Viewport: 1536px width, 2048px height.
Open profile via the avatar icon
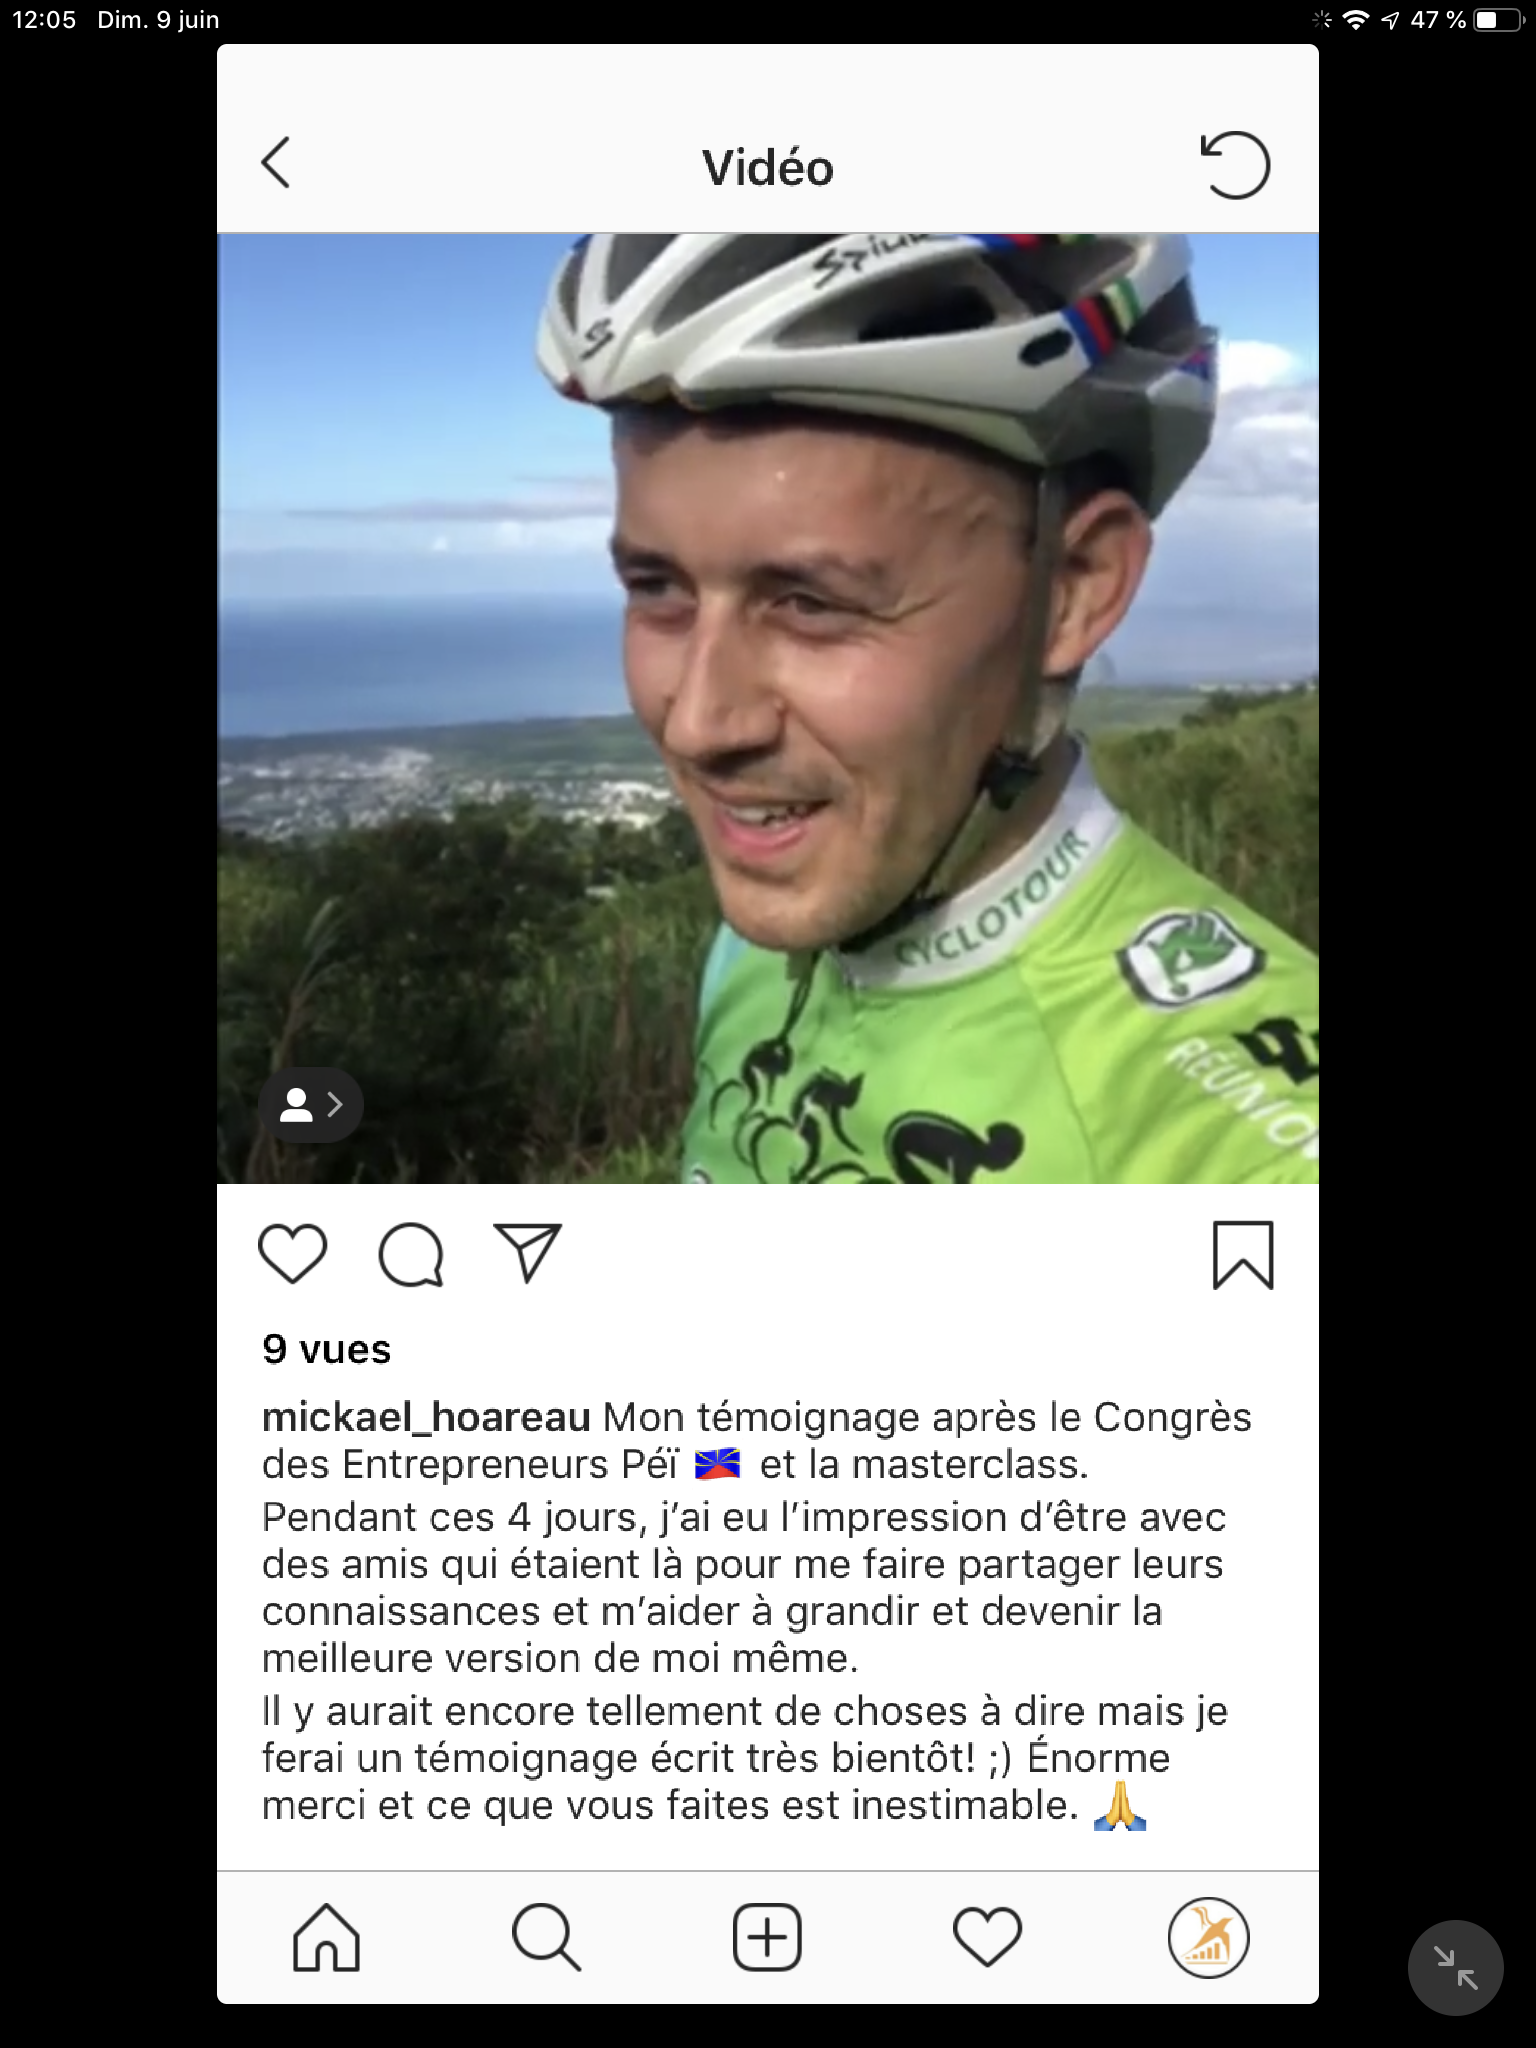click(x=1208, y=1937)
